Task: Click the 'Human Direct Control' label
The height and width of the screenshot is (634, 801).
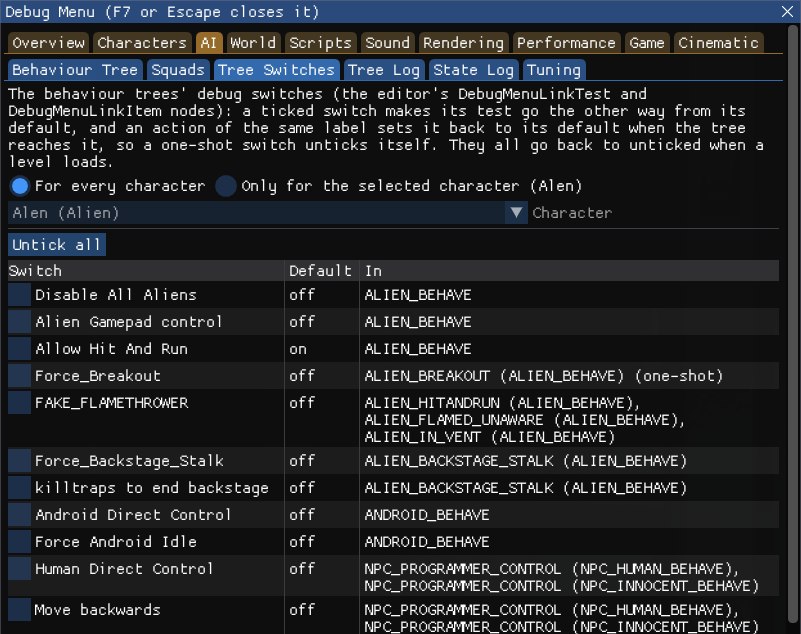Action: [x=124, y=569]
